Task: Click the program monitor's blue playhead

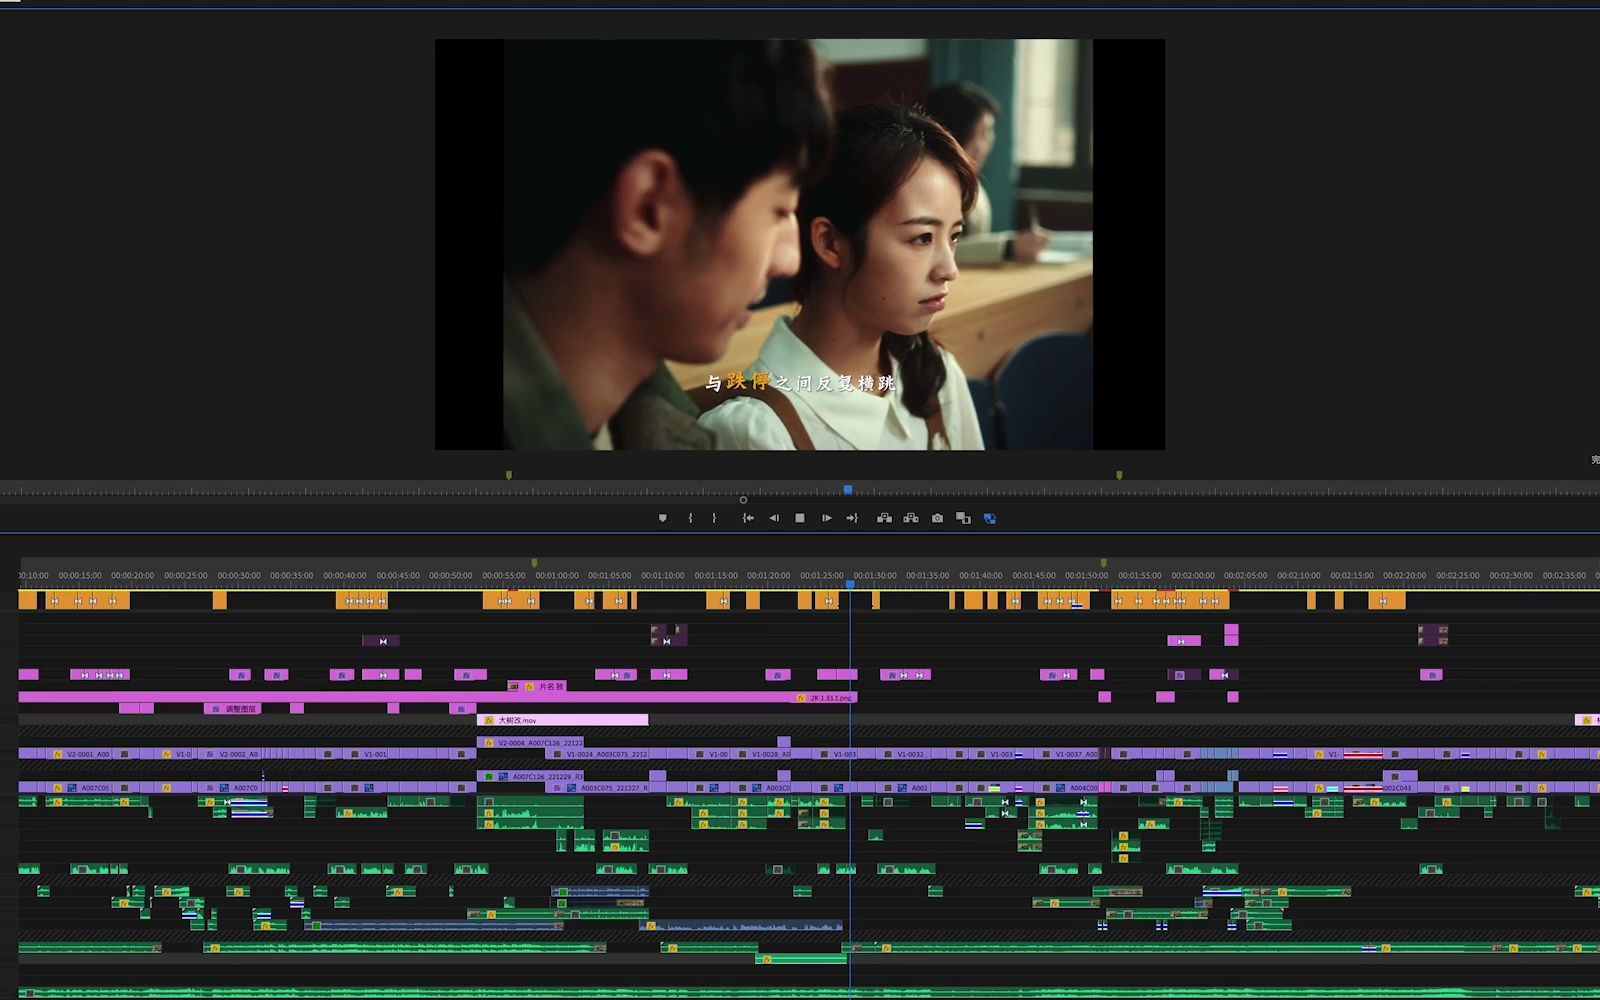Action: coord(848,490)
